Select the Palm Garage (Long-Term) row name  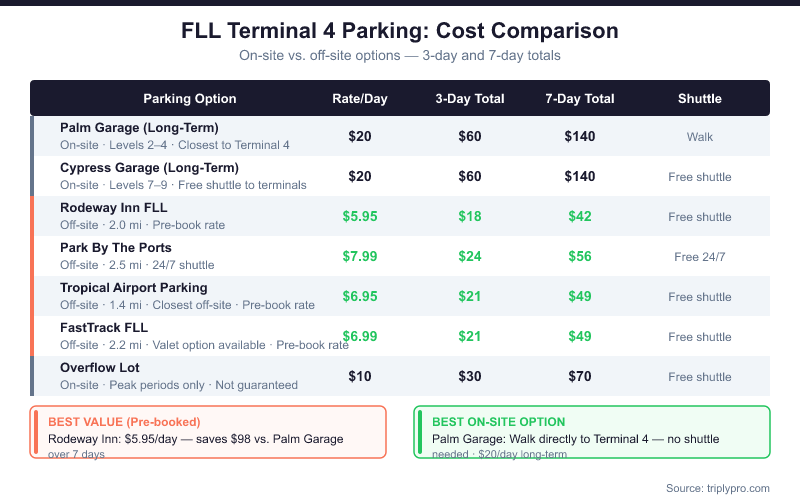click(139, 128)
